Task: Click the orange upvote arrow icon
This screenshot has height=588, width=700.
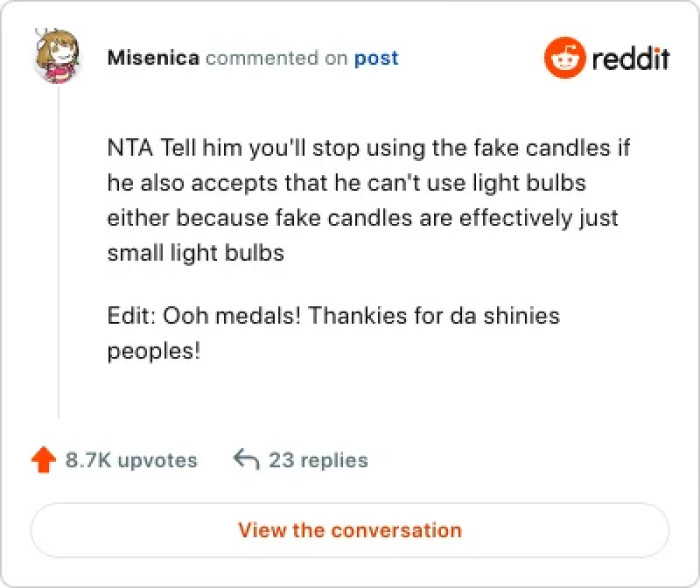Action: click(x=42, y=460)
